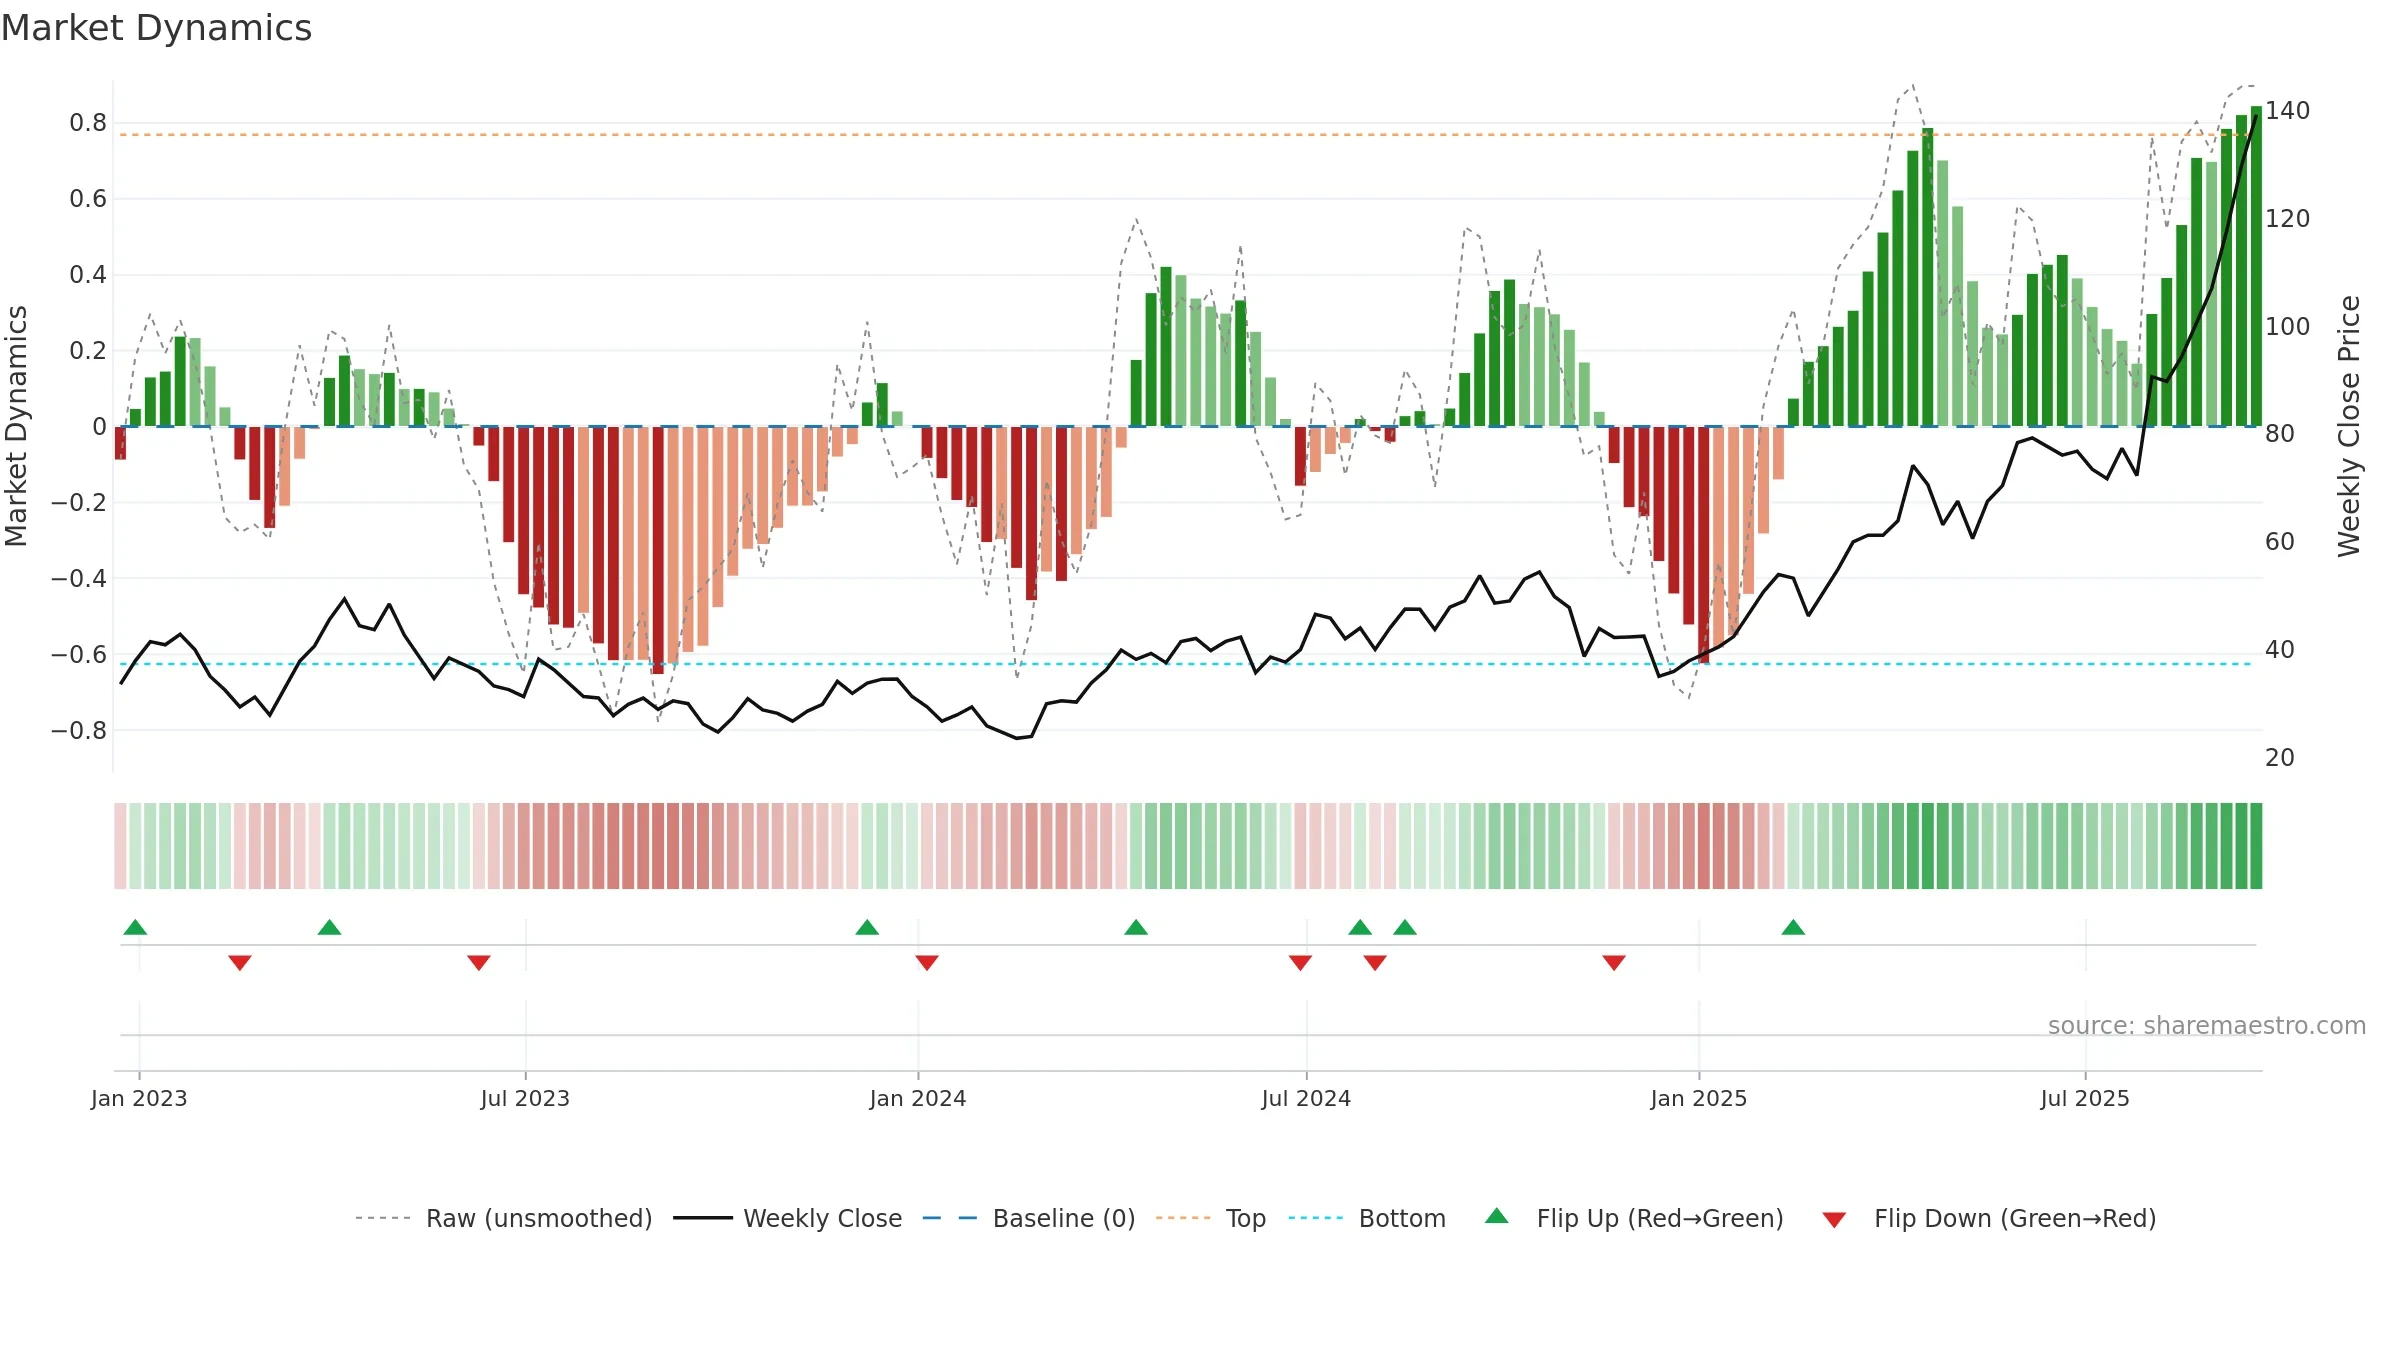Click the green Flip Up marker around April 2024
The height and width of the screenshot is (1350, 2400).
click(x=1136, y=928)
